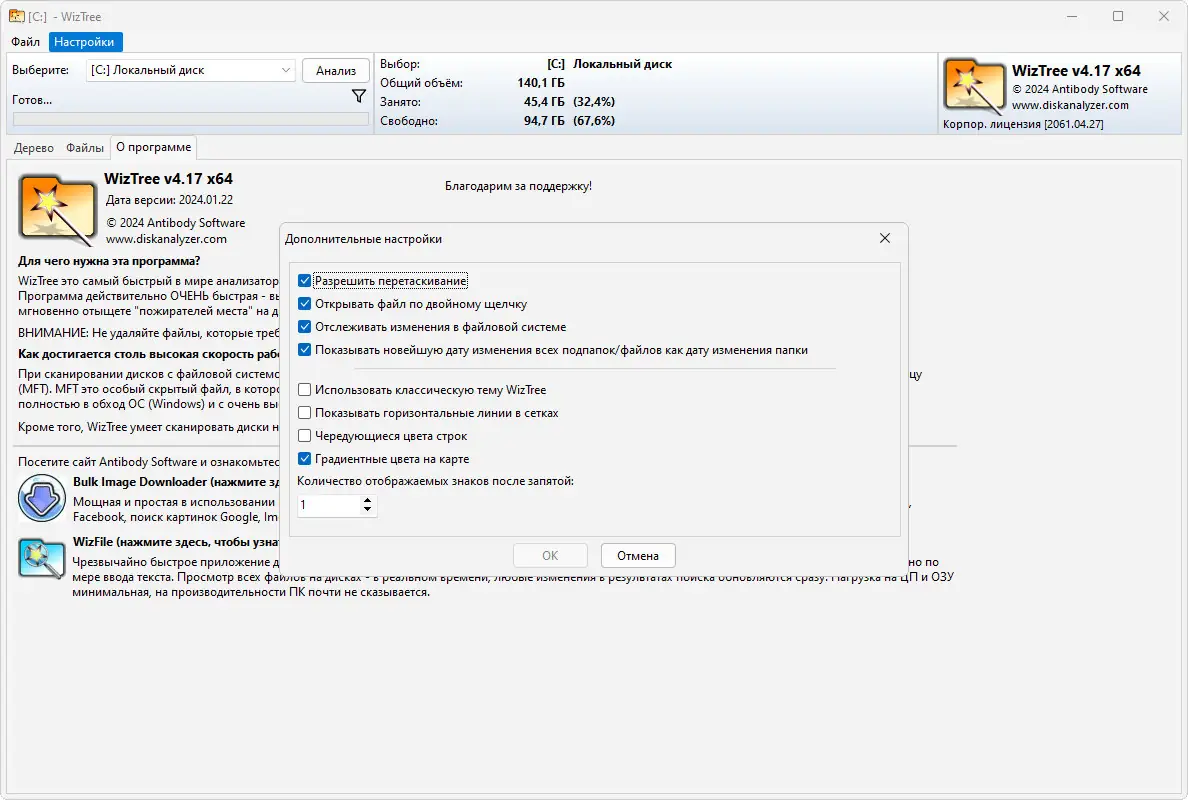Click Для чего нужна эта программа? heading

(x=109, y=261)
